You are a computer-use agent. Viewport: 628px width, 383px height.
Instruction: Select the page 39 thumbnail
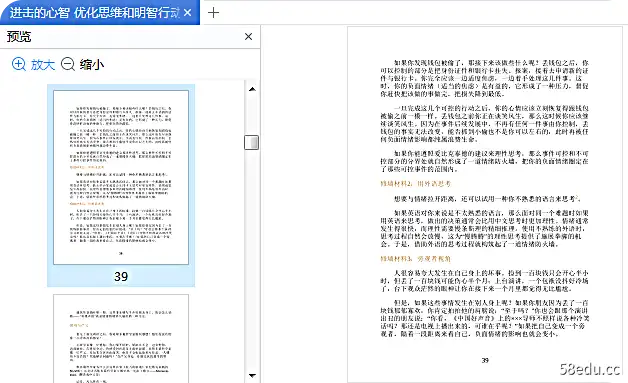click(121, 177)
